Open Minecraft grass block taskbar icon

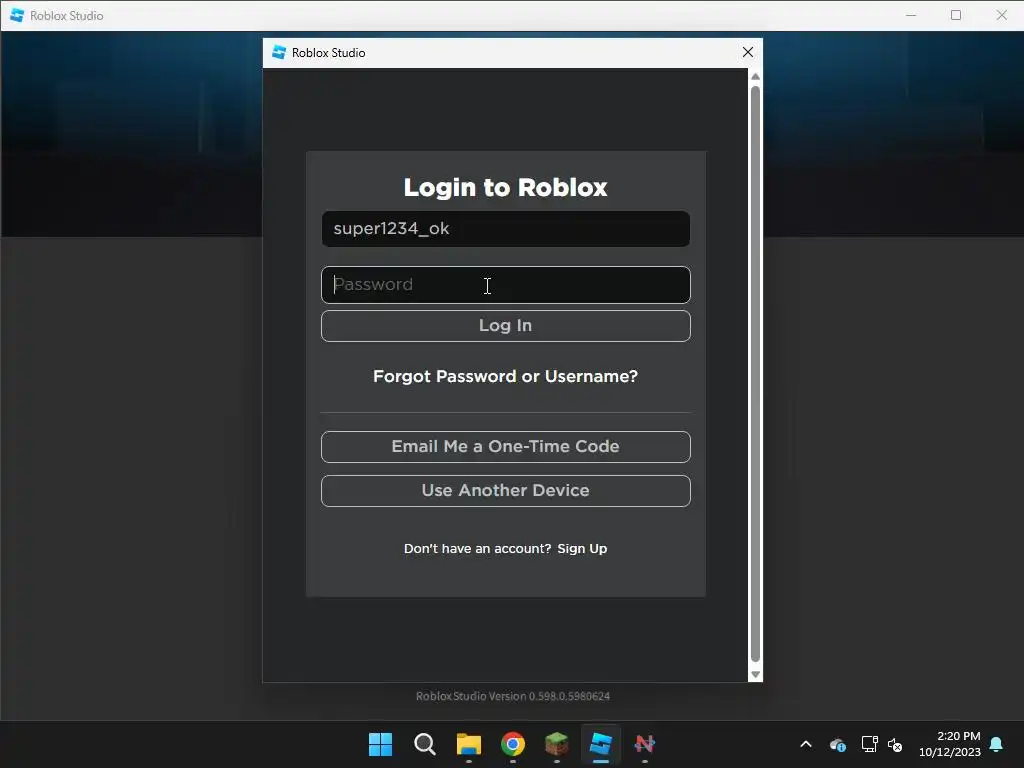(x=556, y=744)
